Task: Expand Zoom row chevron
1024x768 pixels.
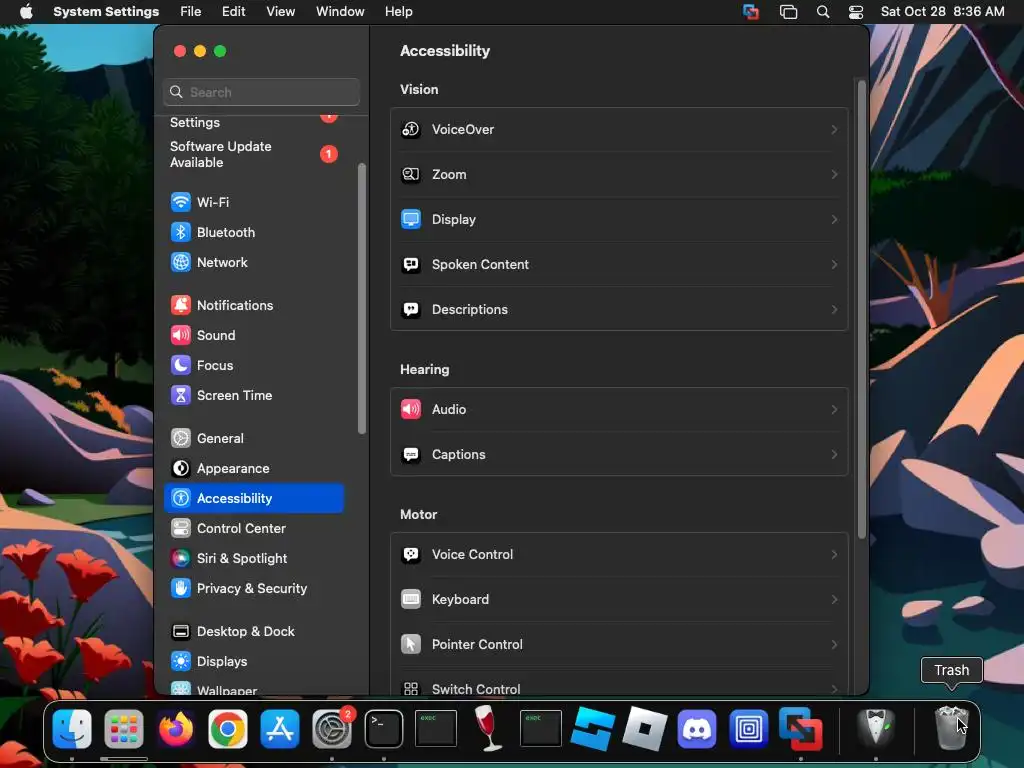Action: tap(834, 174)
